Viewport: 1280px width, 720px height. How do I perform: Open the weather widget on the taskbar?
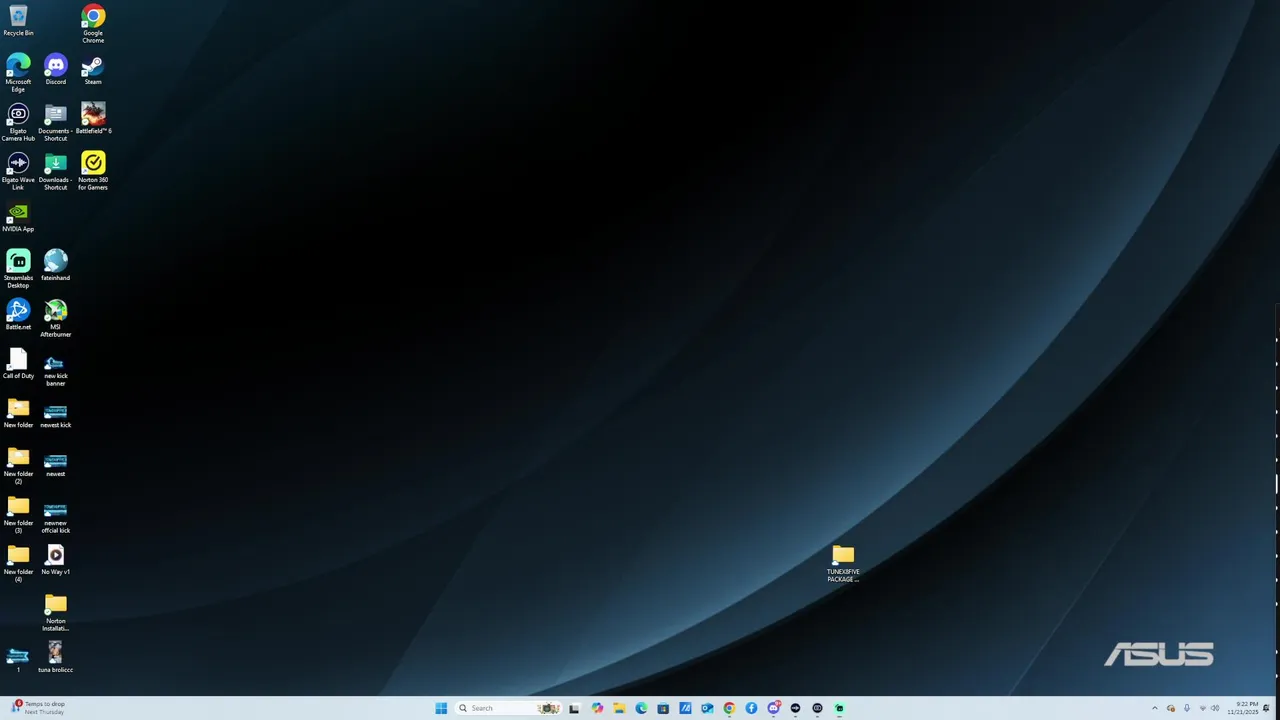click(38, 708)
